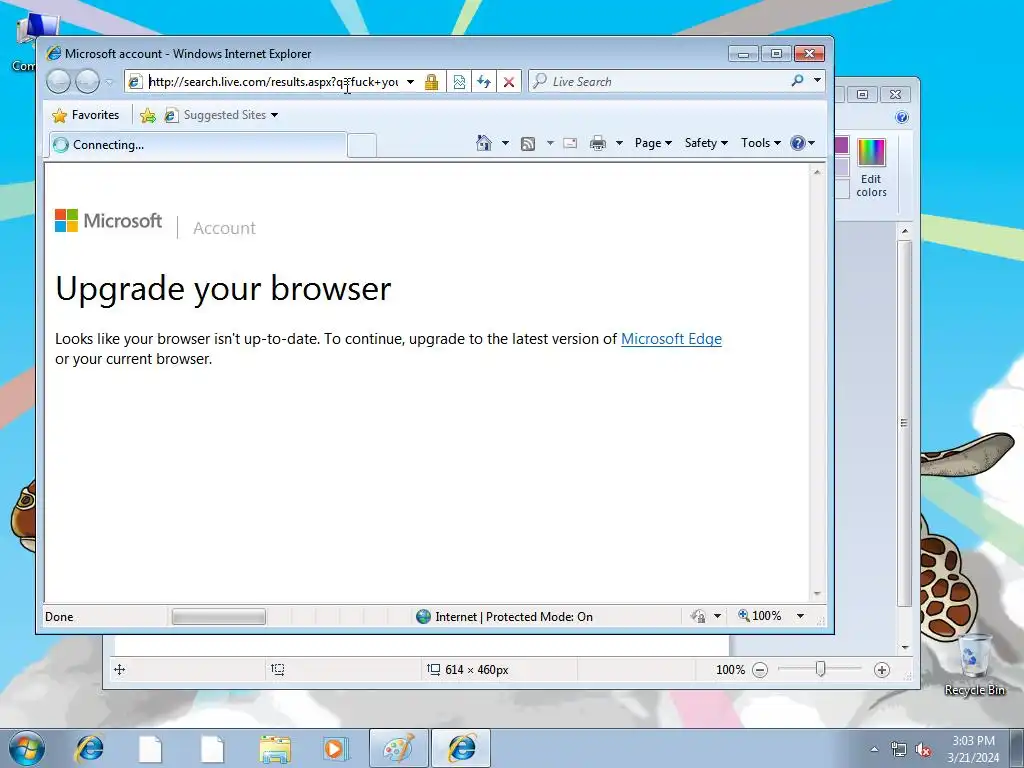Click the Paint zoom slider handle

click(x=821, y=669)
